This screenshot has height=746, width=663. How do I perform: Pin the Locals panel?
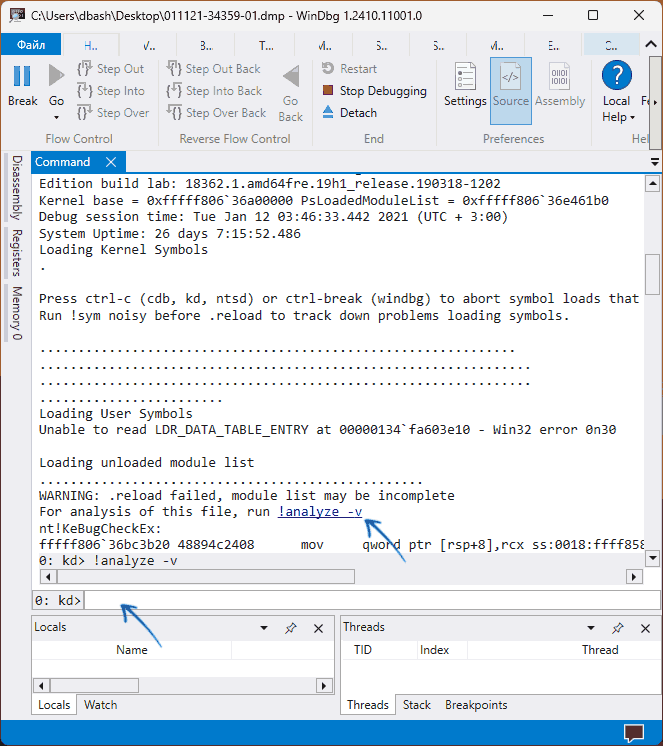291,628
